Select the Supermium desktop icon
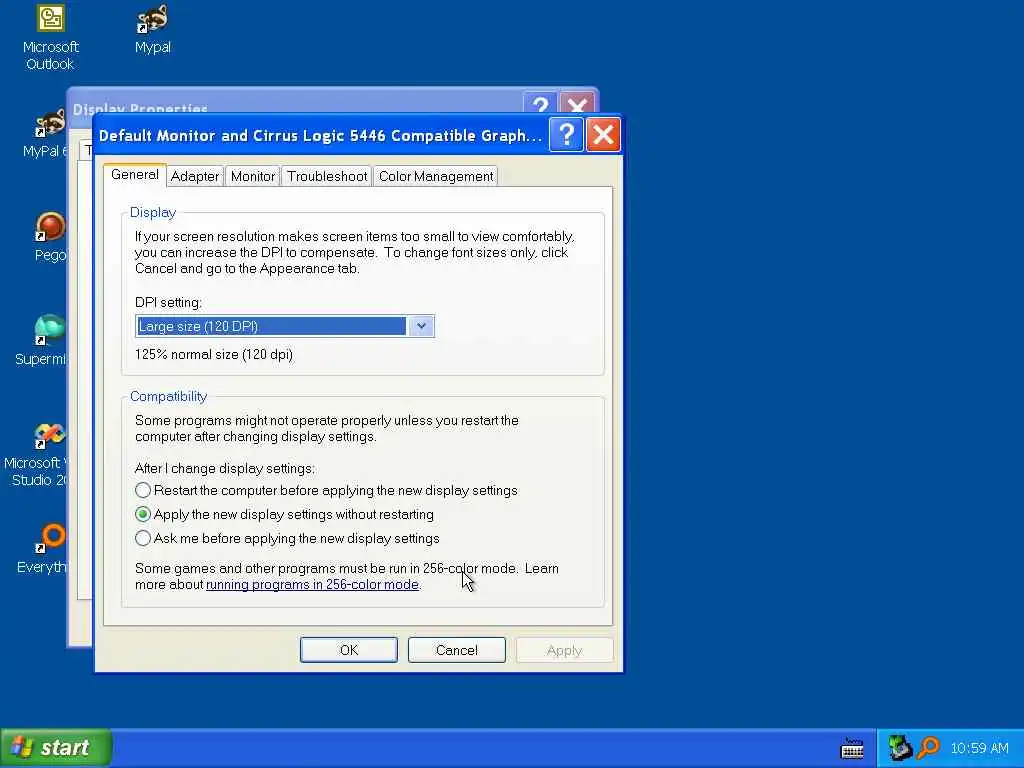1024x768 pixels. tap(42, 340)
